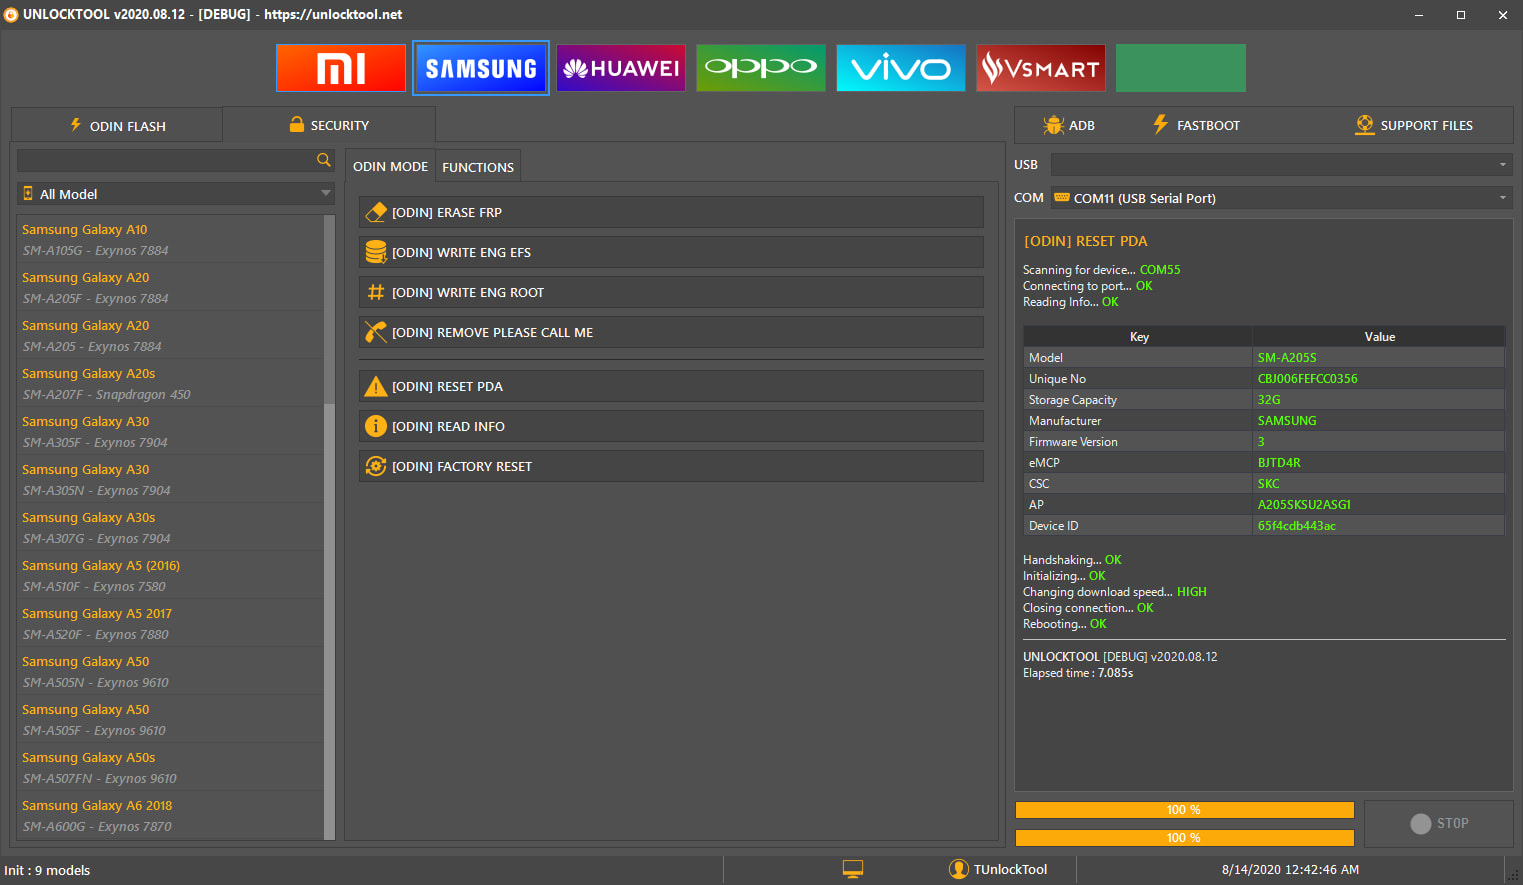Click the model list vertical scrollbar
The image size is (1523, 885).
pos(329,527)
